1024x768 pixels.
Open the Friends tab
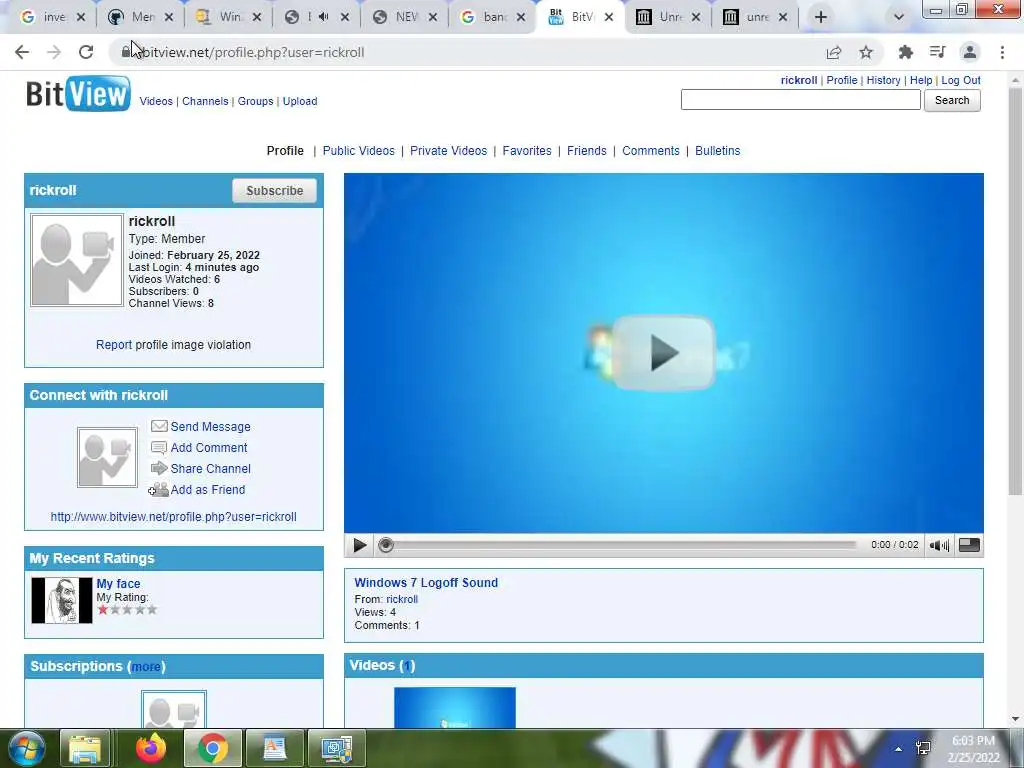586,151
